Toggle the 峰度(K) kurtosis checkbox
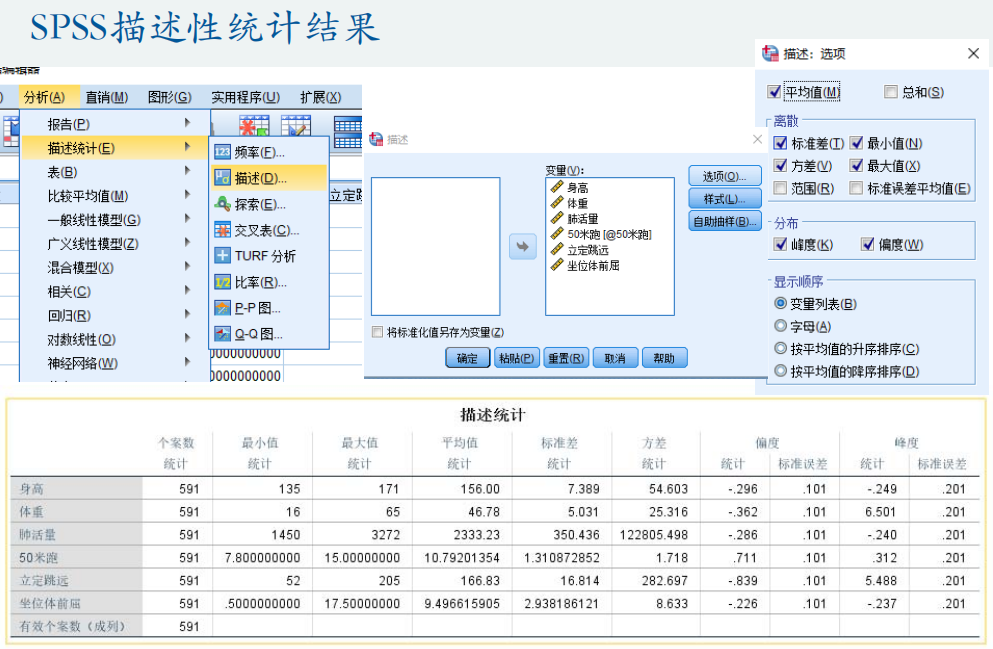The height and width of the screenshot is (649, 993). 780,244
